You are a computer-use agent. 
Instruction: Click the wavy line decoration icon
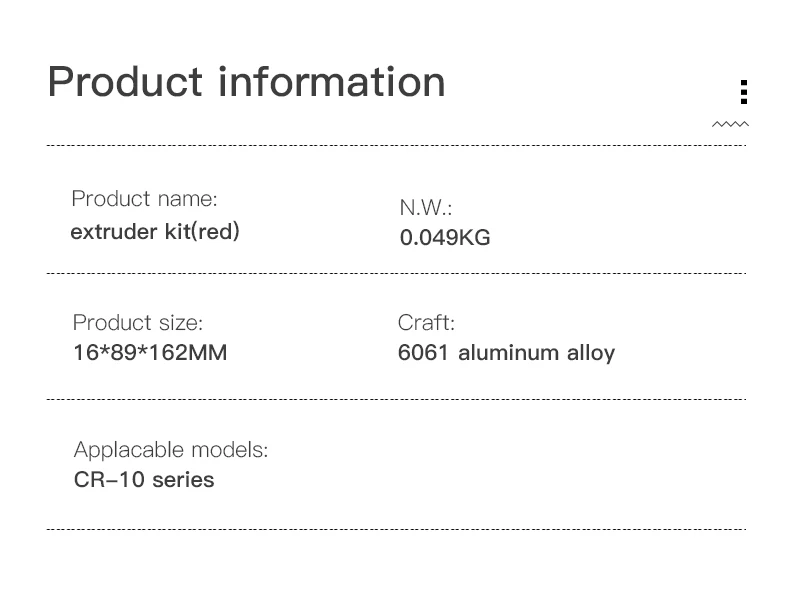click(x=730, y=125)
